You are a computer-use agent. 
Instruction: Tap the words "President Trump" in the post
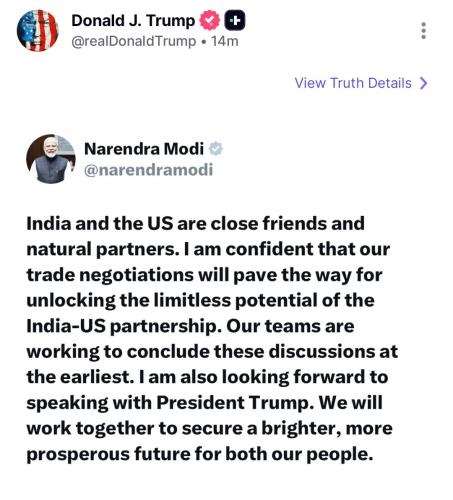point(235,402)
